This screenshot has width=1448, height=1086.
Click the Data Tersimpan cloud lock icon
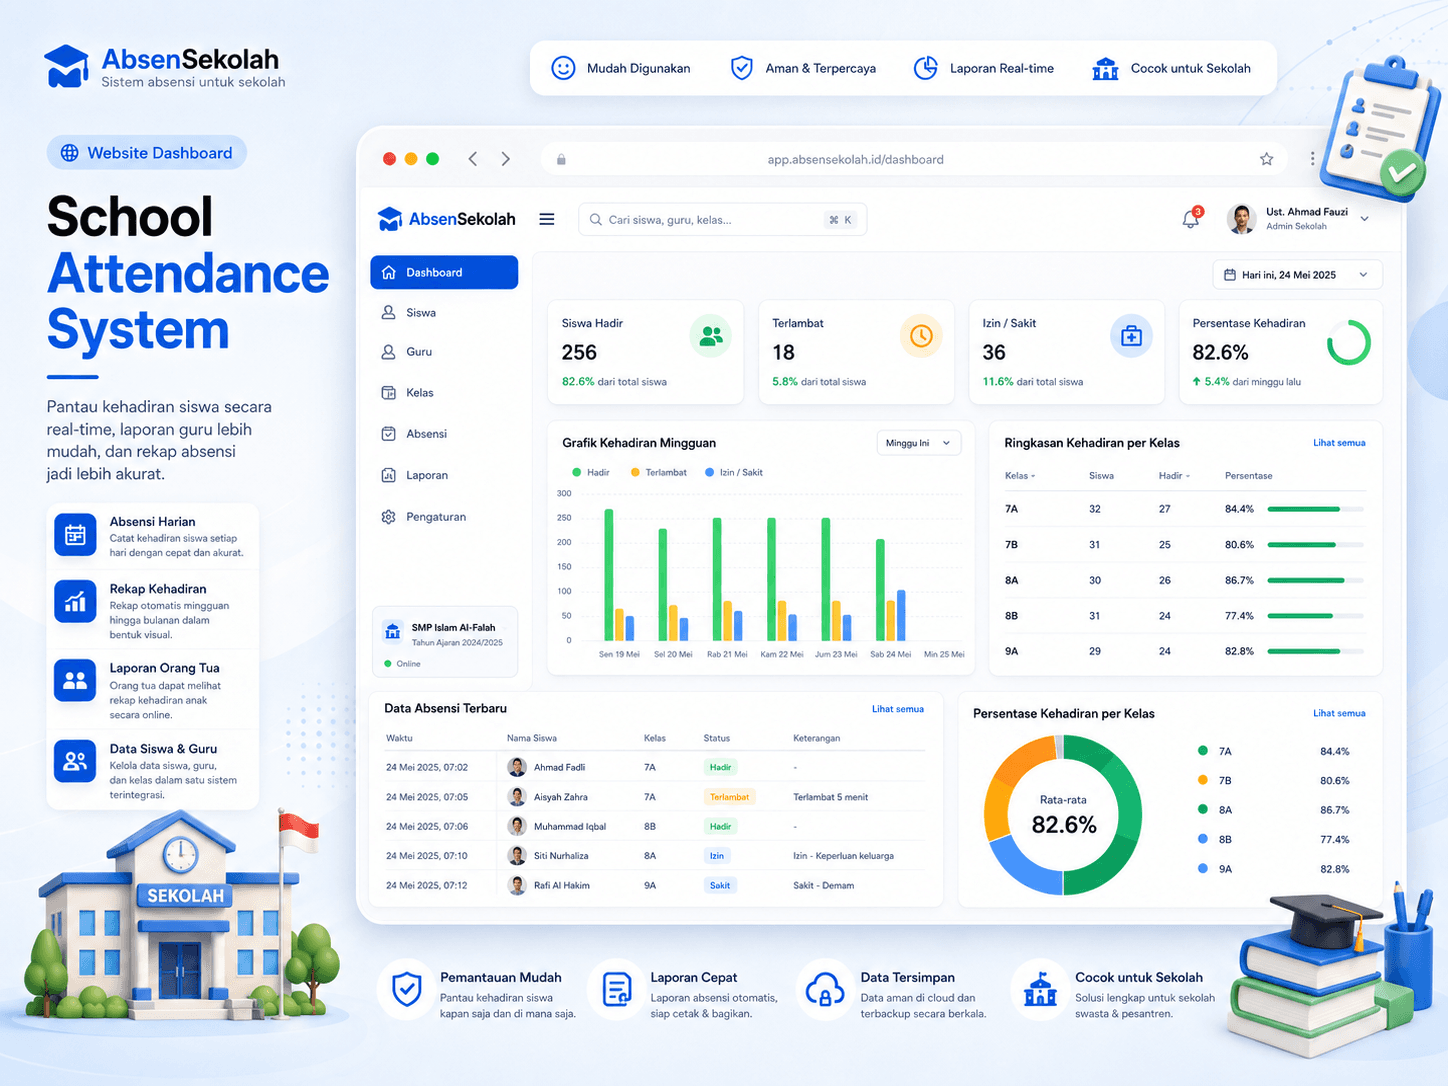(x=825, y=990)
